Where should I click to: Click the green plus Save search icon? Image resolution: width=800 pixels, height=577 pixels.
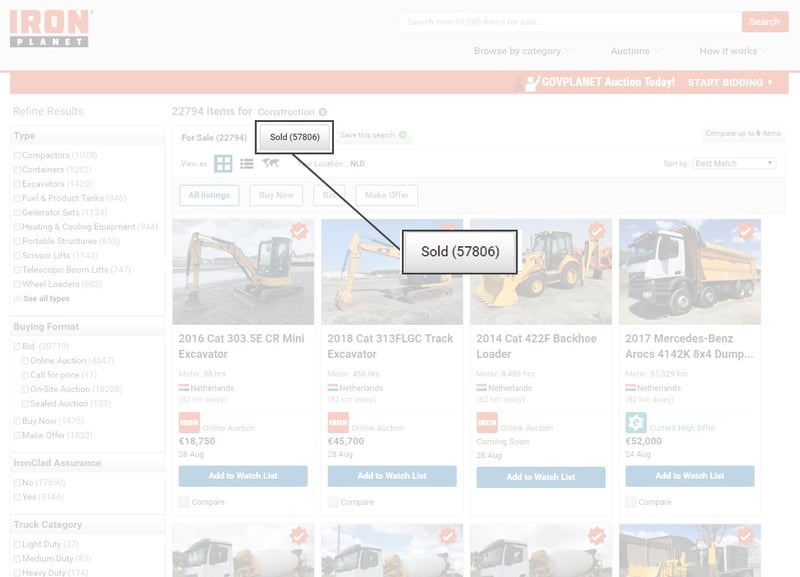click(403, 135)
